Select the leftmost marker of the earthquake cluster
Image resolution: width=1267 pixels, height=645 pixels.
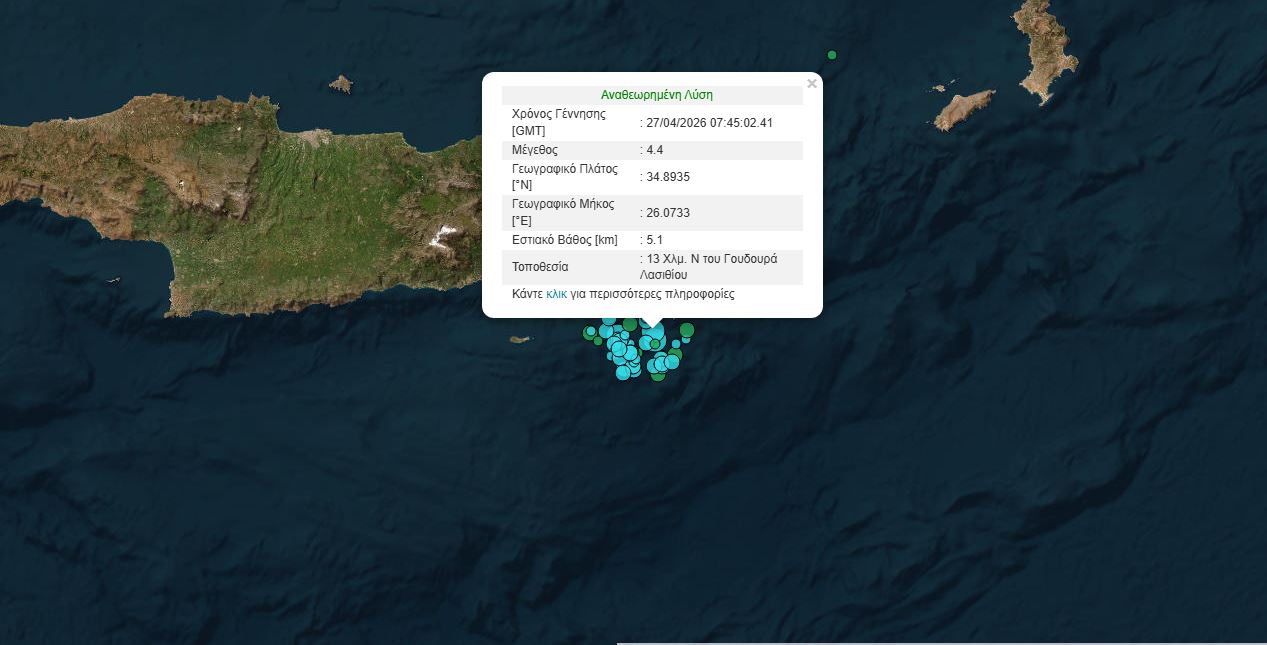point(591,331)
